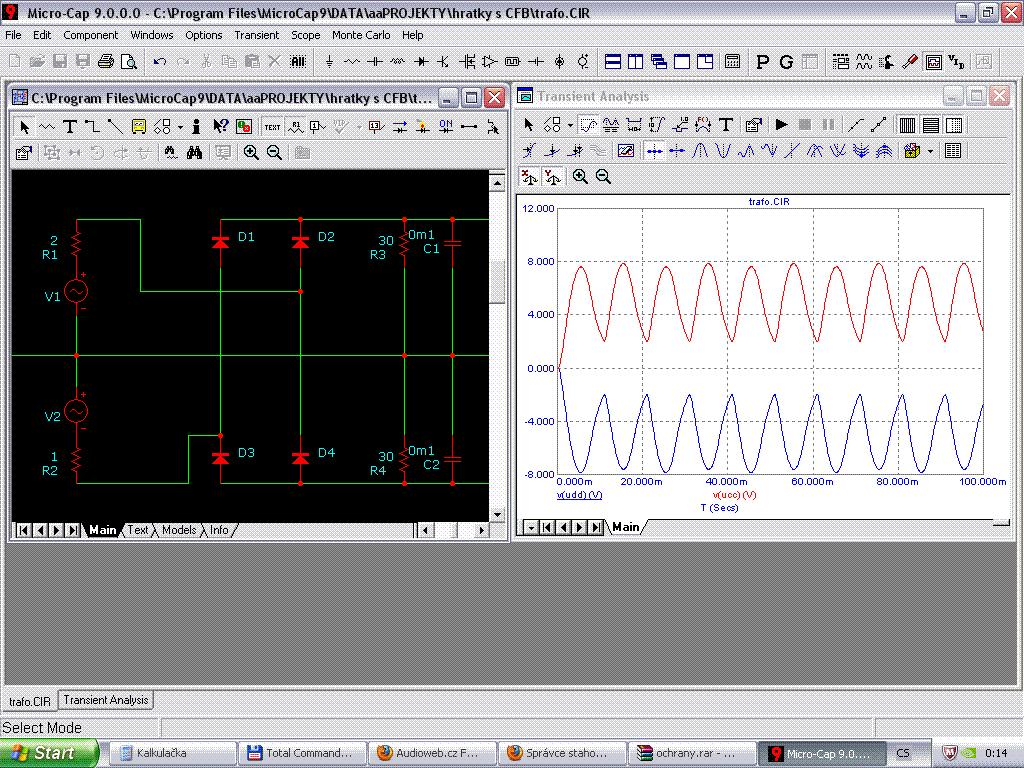The width and height of the screenshot is (1024, 768).
Task: Zoom out on the transient plot
Action: pos(603,176)
